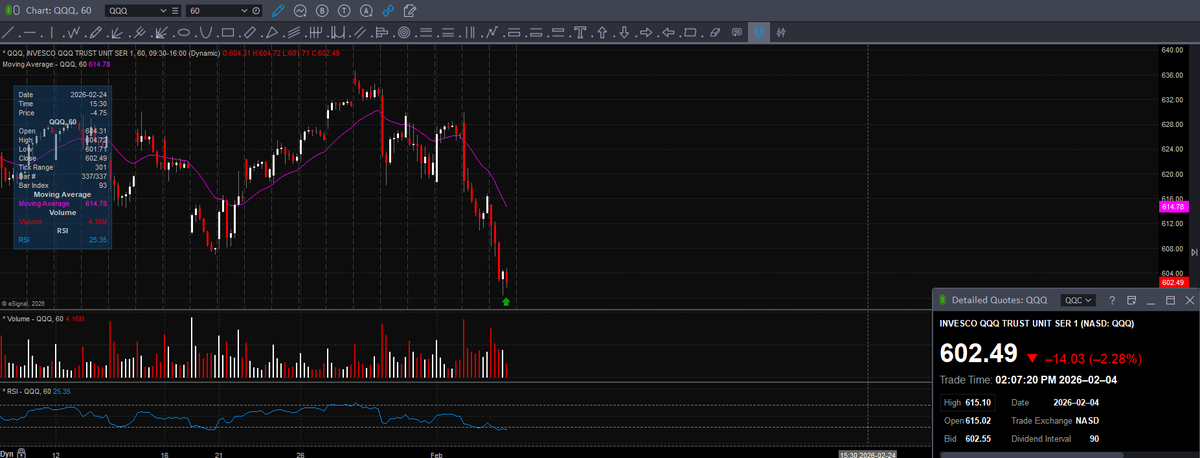Image resolution: width=1200 pixels, height=458 pixels.
Task: Toggle the magnet snap mode
Action: tap(758, 33)
